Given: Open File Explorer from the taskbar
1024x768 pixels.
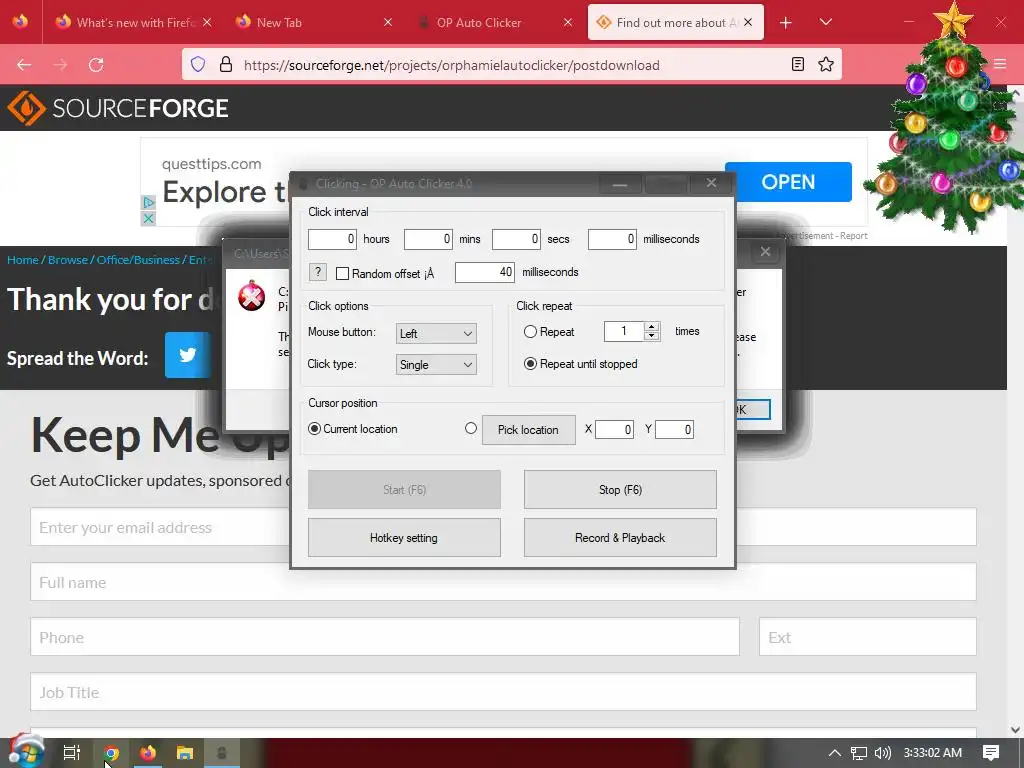Looking at the screenshot, I should click(x=185, y=752).
